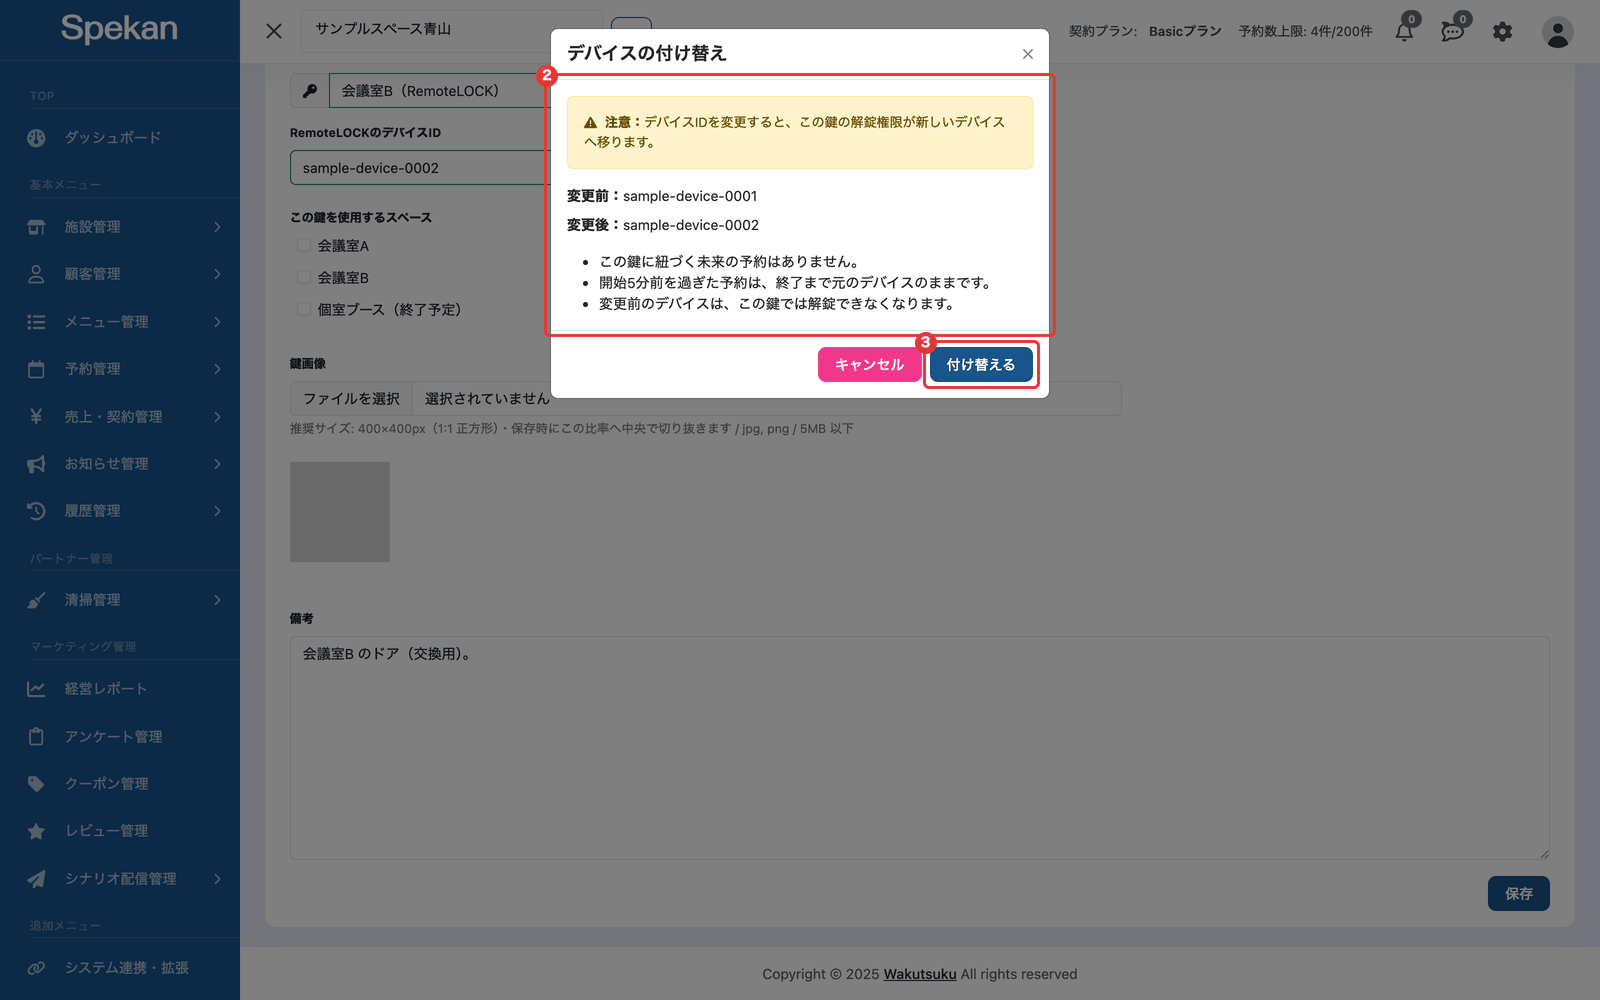
Task: Confirm with the 付け替える button
Action: coord(981,365)
